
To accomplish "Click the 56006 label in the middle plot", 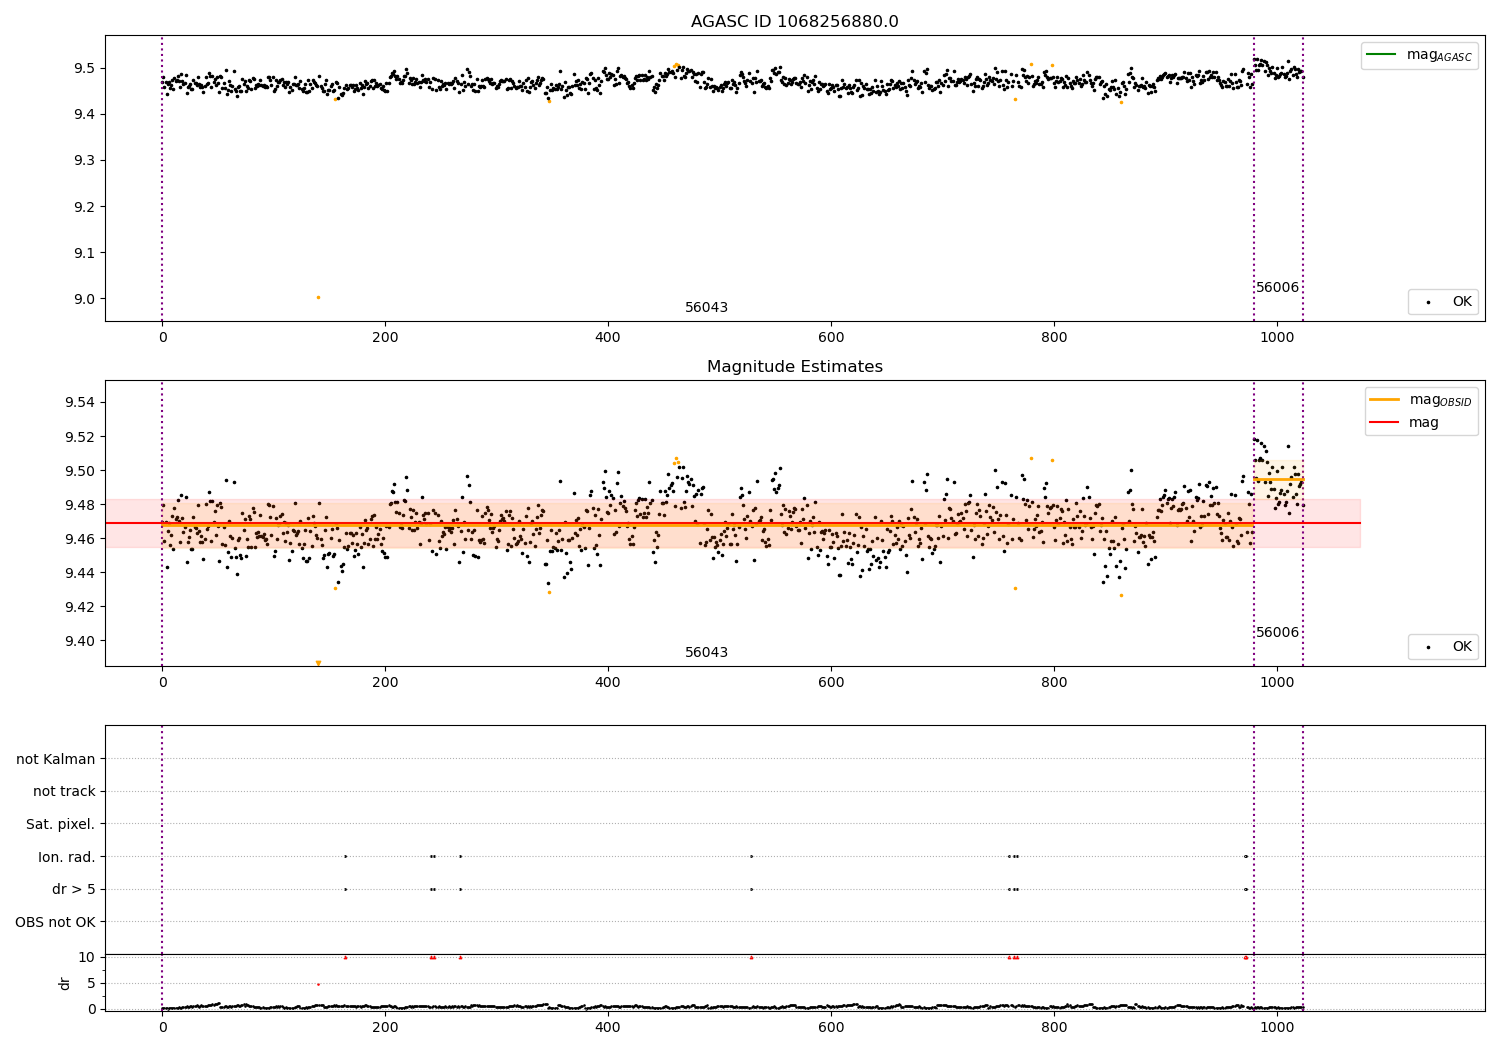I will pyautogui.click(x=1277, y=633).
